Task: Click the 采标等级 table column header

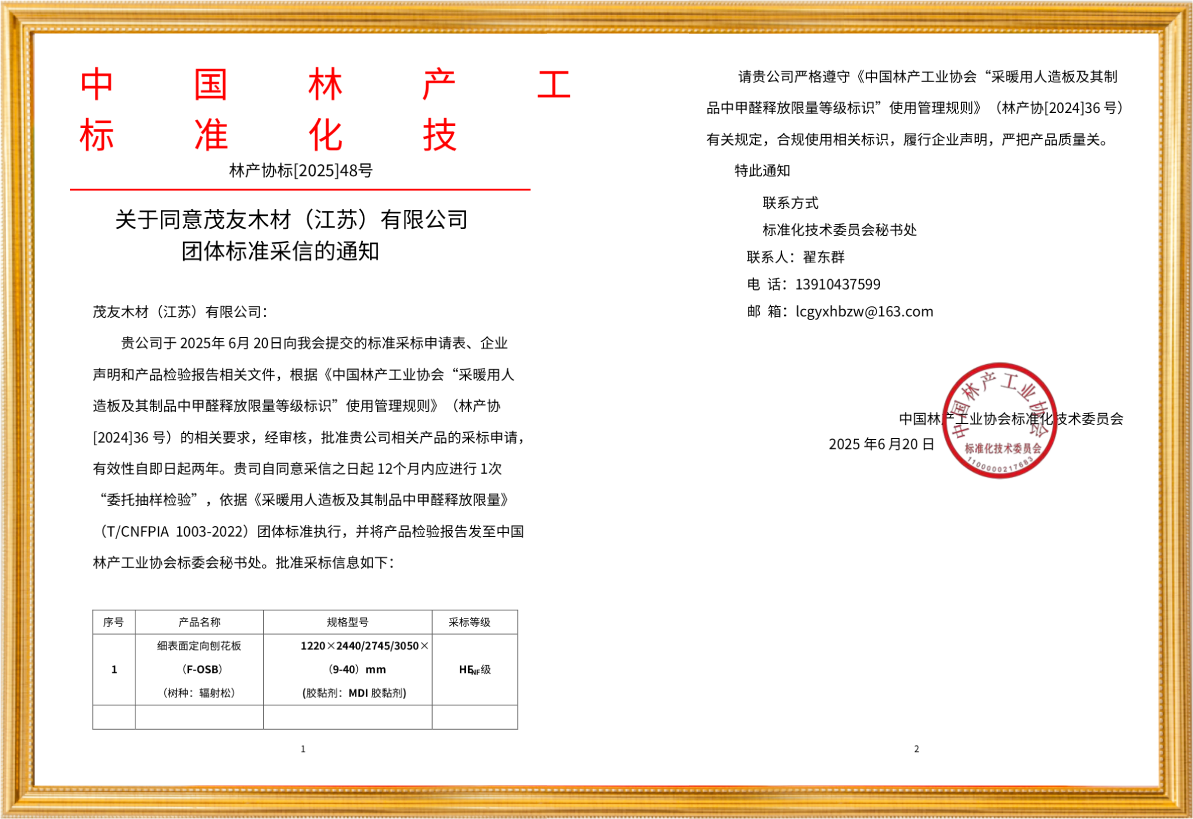Action: 474,622
